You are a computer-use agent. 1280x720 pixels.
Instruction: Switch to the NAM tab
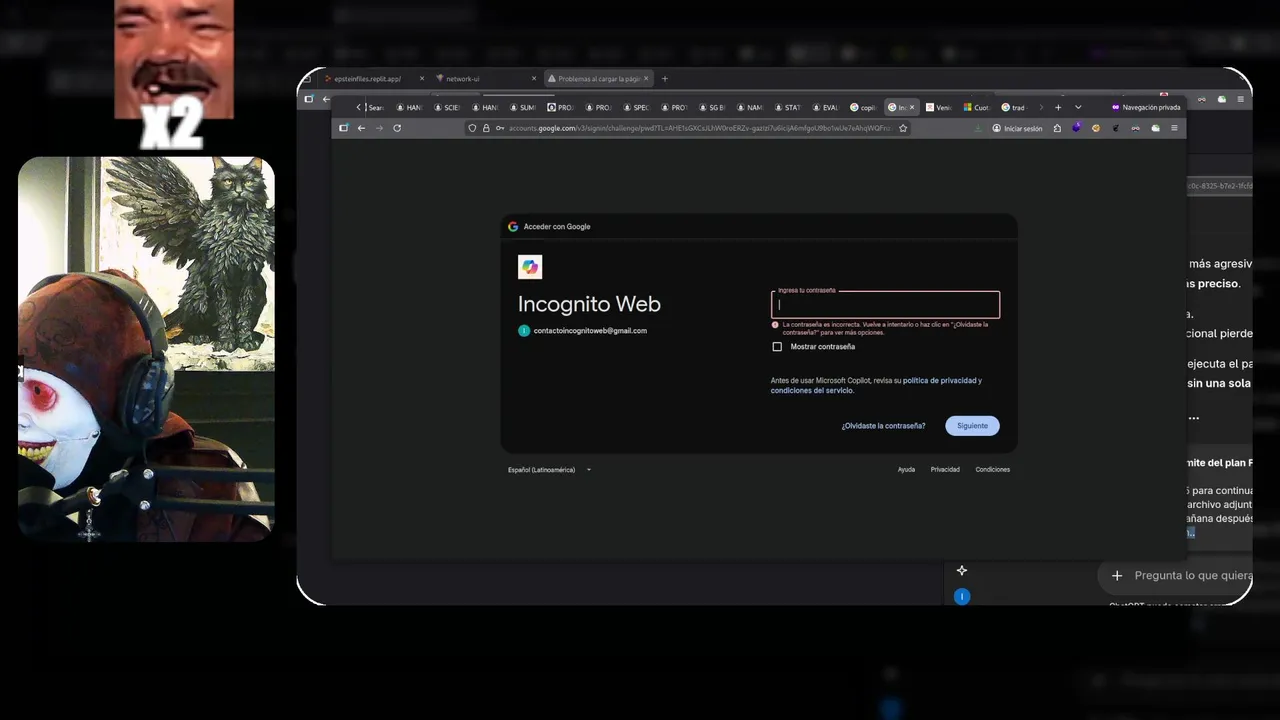point(750,107)
